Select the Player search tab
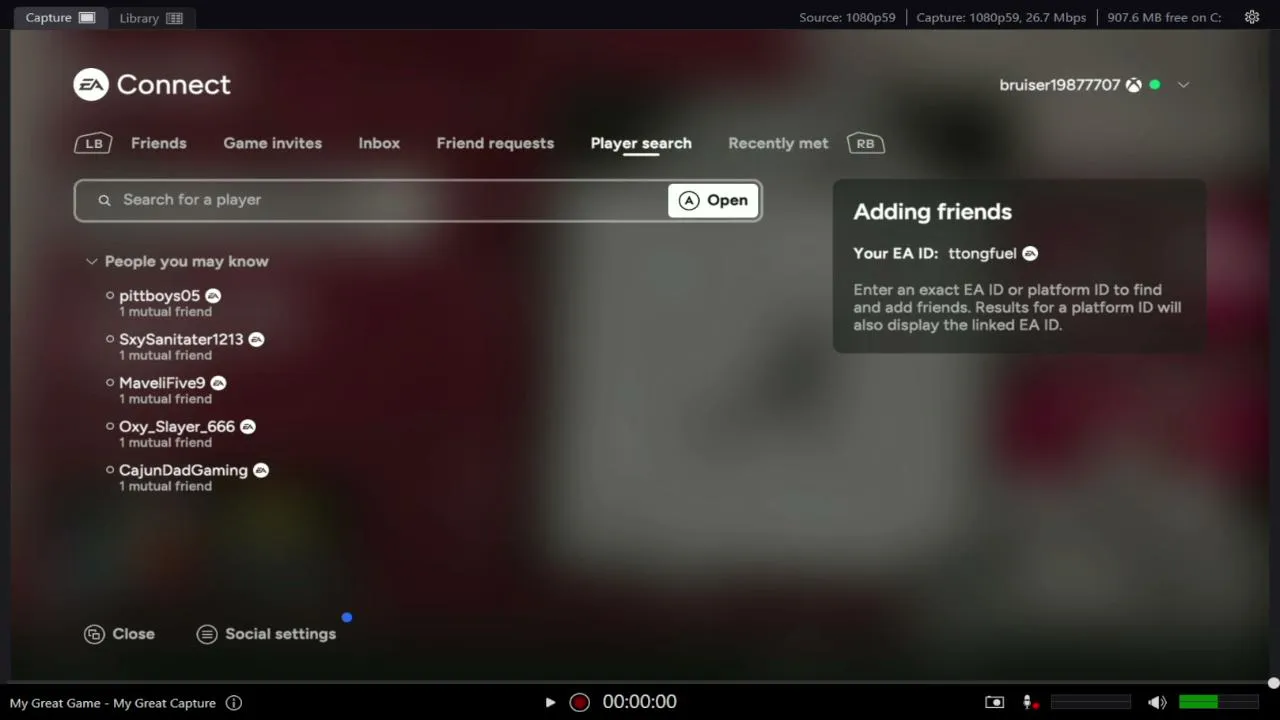 pyautogui.click(x=641, y=143)
